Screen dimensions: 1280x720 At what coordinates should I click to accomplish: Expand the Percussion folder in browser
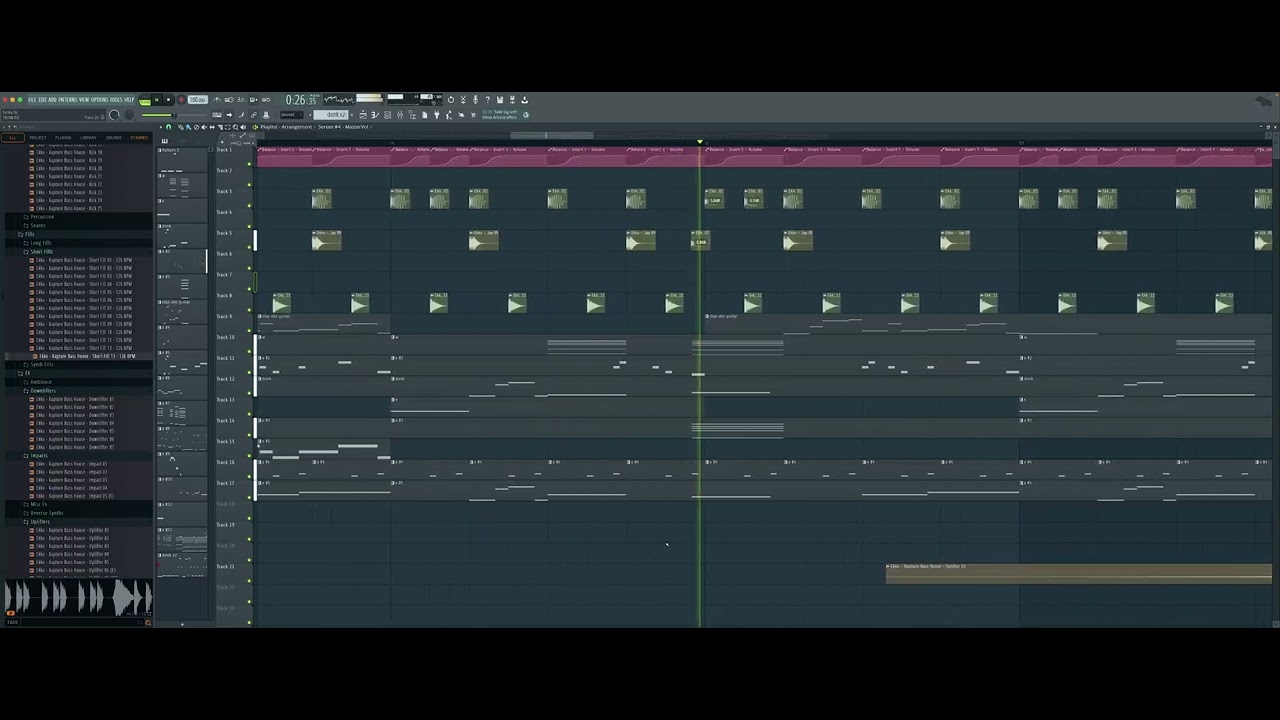(x=41, y=217)
